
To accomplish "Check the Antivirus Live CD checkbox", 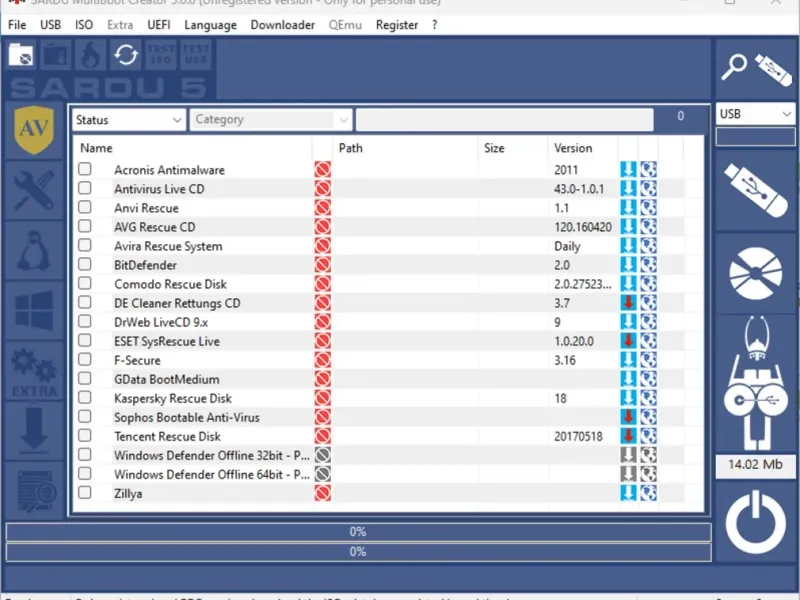I will pos(85,188).
